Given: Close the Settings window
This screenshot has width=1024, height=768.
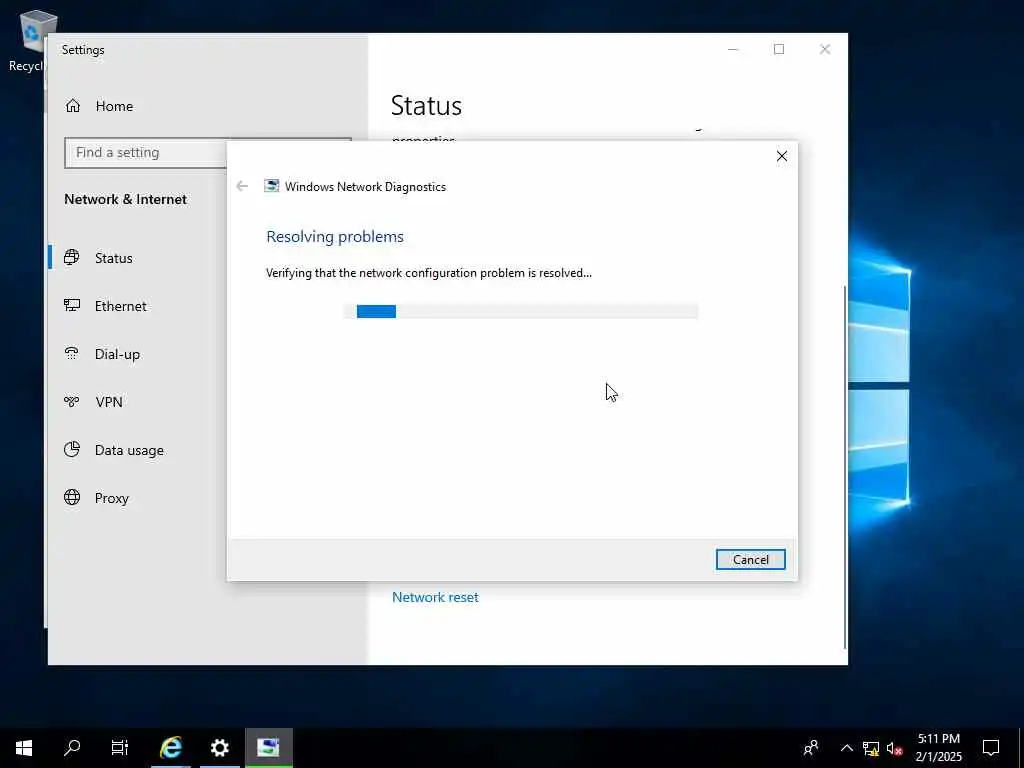Looking at the screenshot, I should [825, 50].
